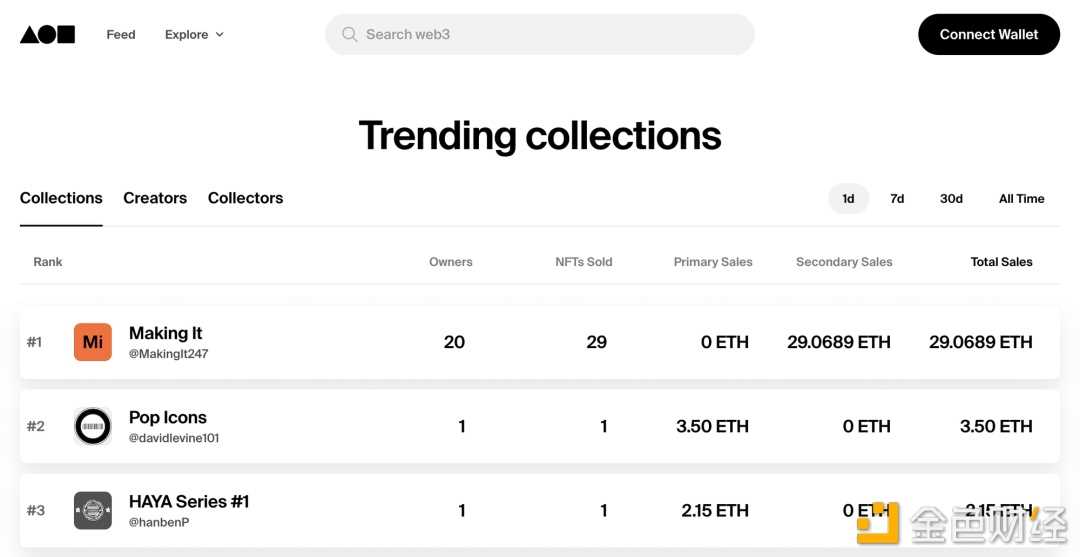Switch to the Creators tab
The width and height of the screenshot is (1080, 557).
pyautogui.click(x=155, y=198)
